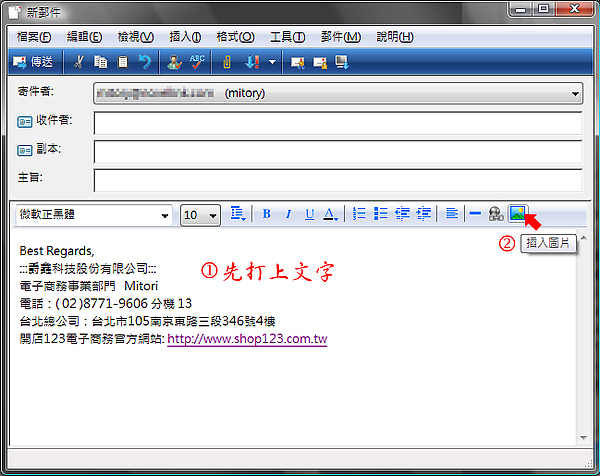This screenshot has height=476, width=600.
Task: Toggle italic formatting
Action: point(289,214)
